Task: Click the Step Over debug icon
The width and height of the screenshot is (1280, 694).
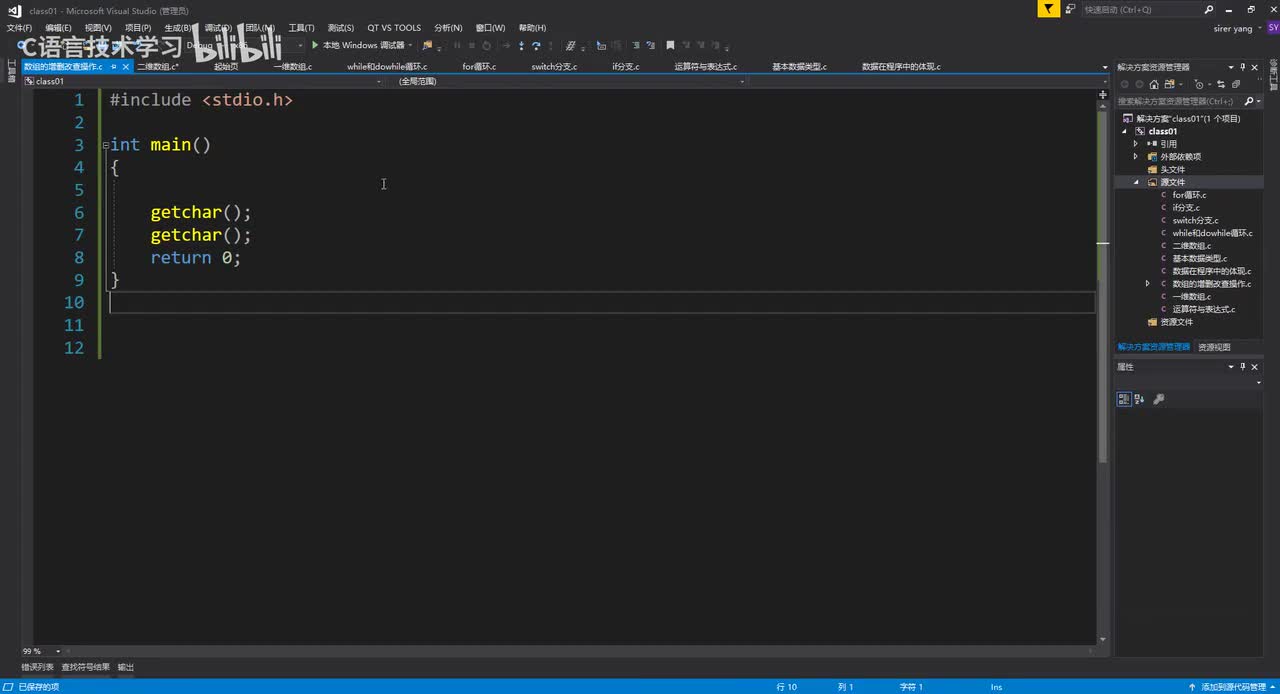Action: tap(536, 45)
